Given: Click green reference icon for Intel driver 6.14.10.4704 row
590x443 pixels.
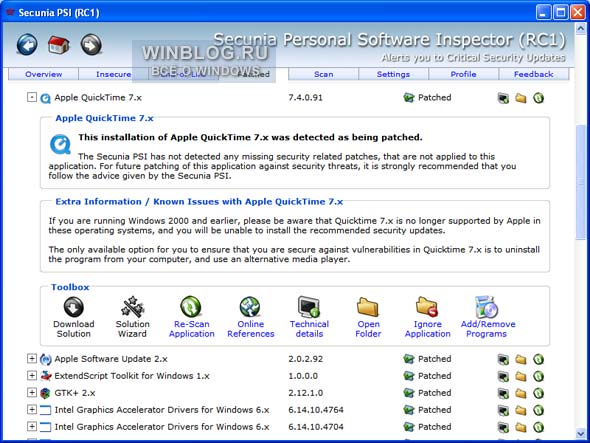Looking at the screenshot, I should coord(538,427).
